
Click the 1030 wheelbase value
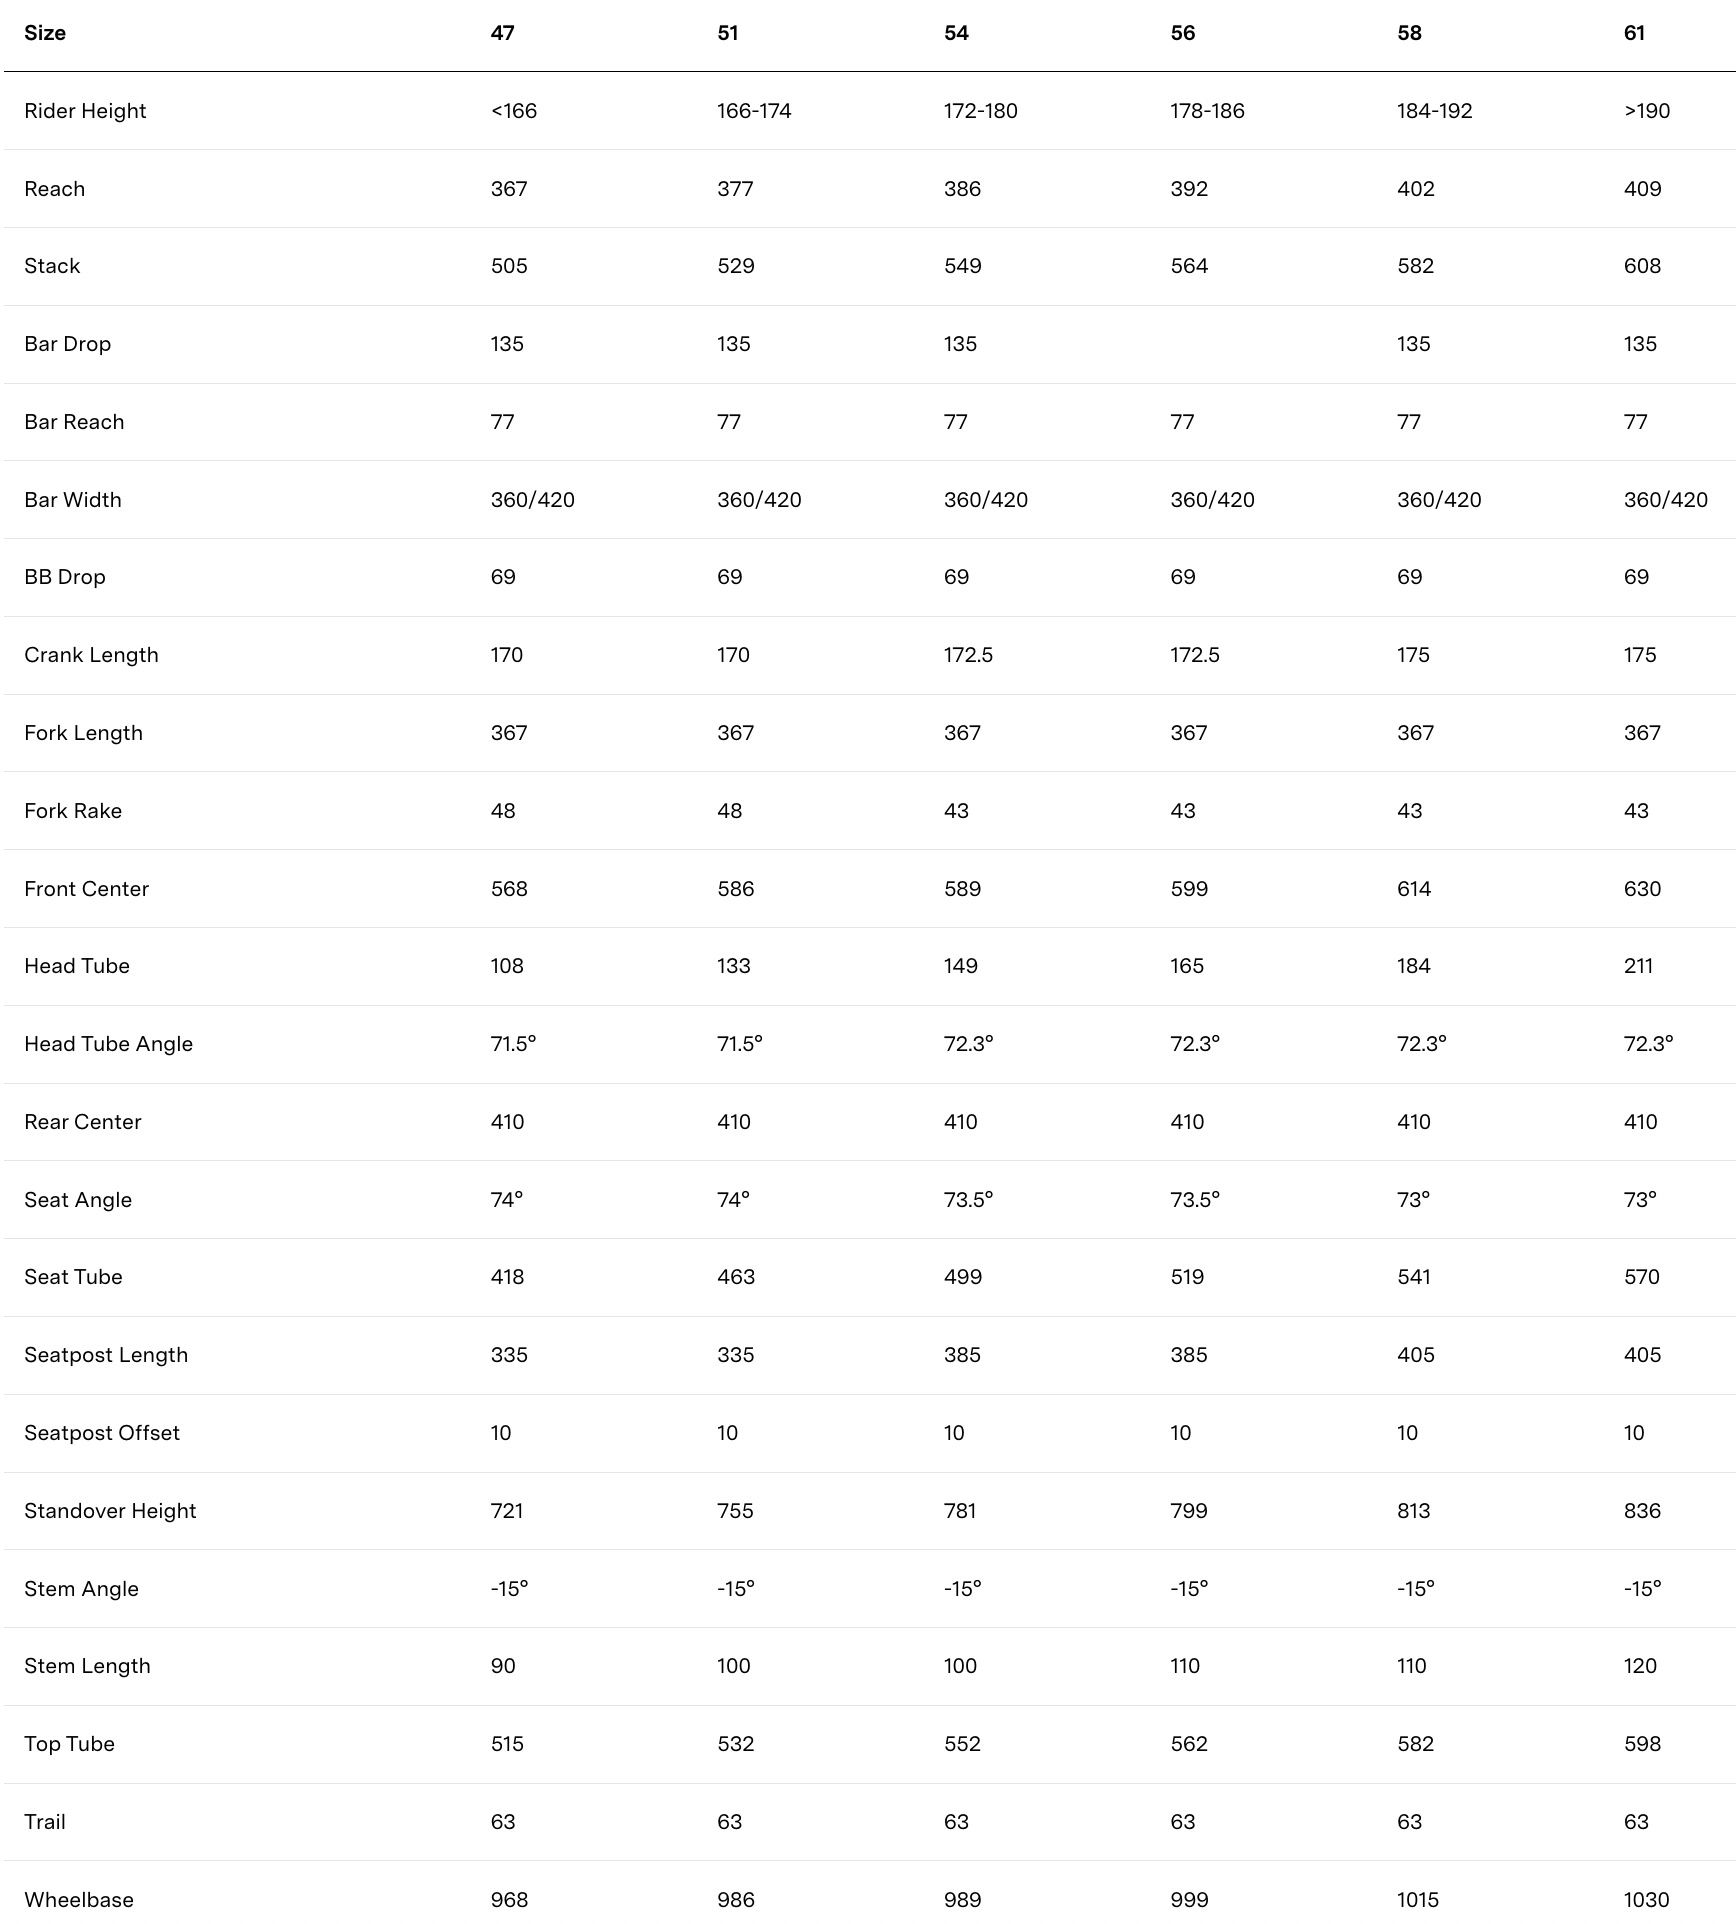click(1646, 1900)
